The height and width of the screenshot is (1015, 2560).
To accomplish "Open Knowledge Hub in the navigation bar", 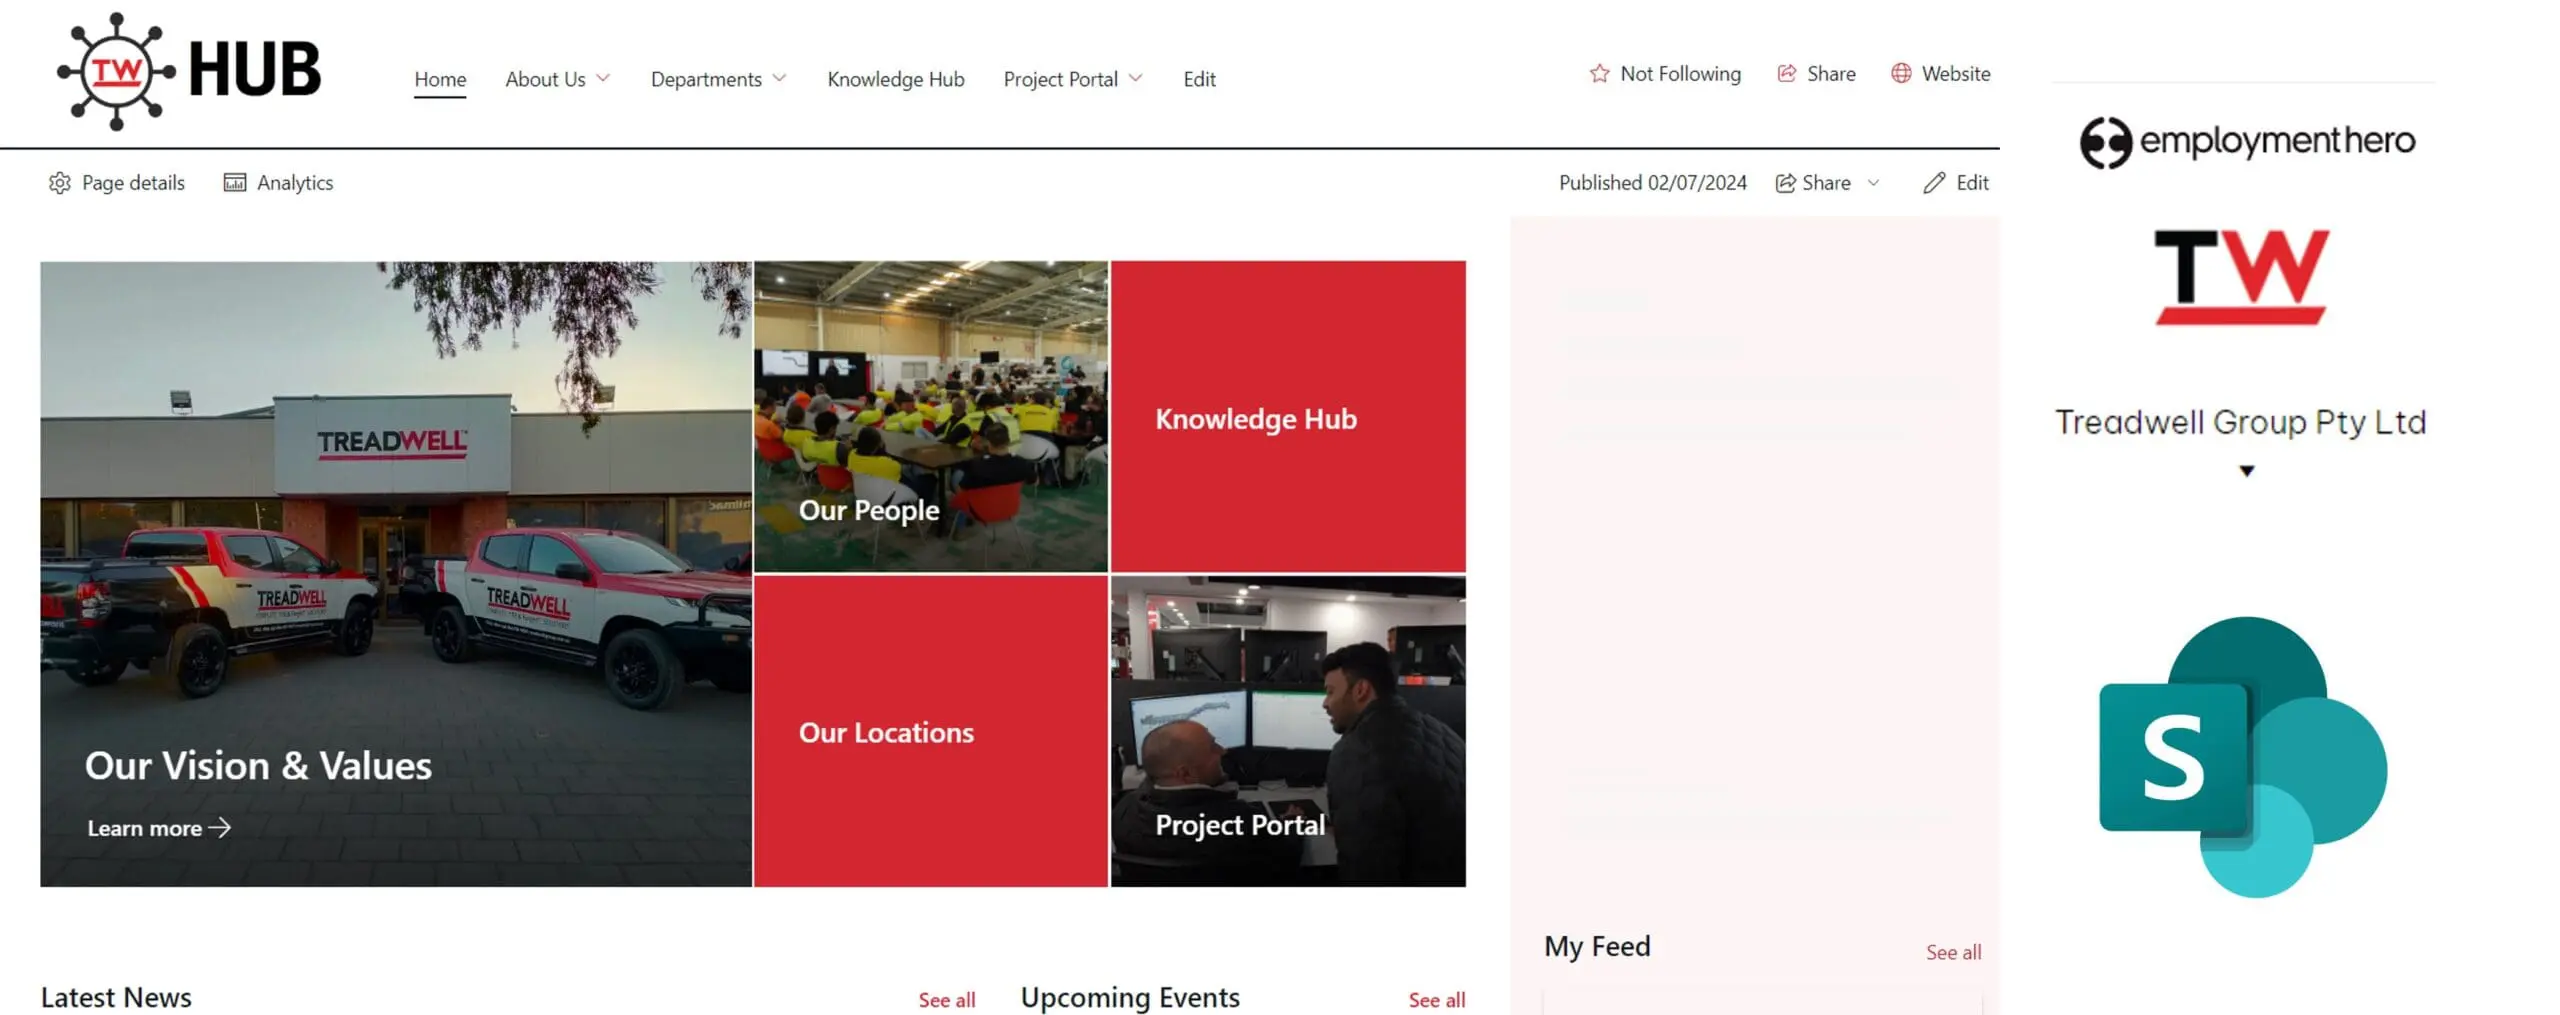I will coord(895,79).
